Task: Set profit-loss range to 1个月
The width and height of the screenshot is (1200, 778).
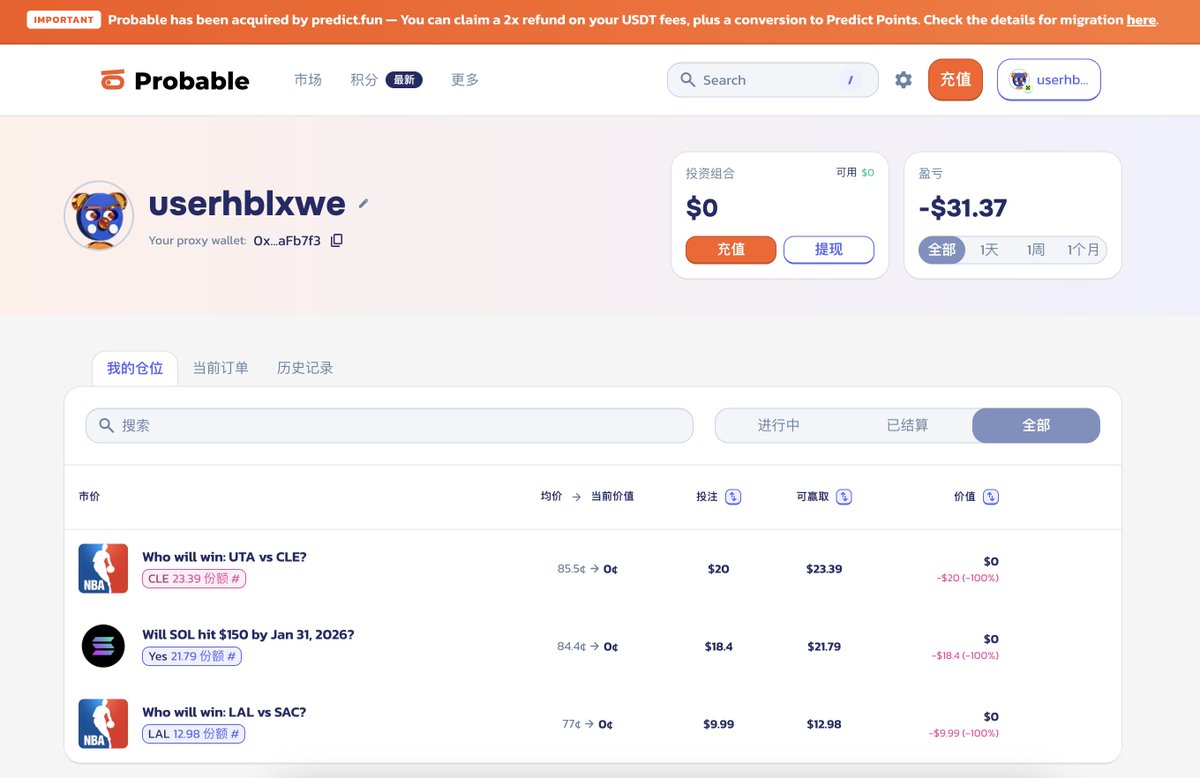Action: [x=1083, y=249]
